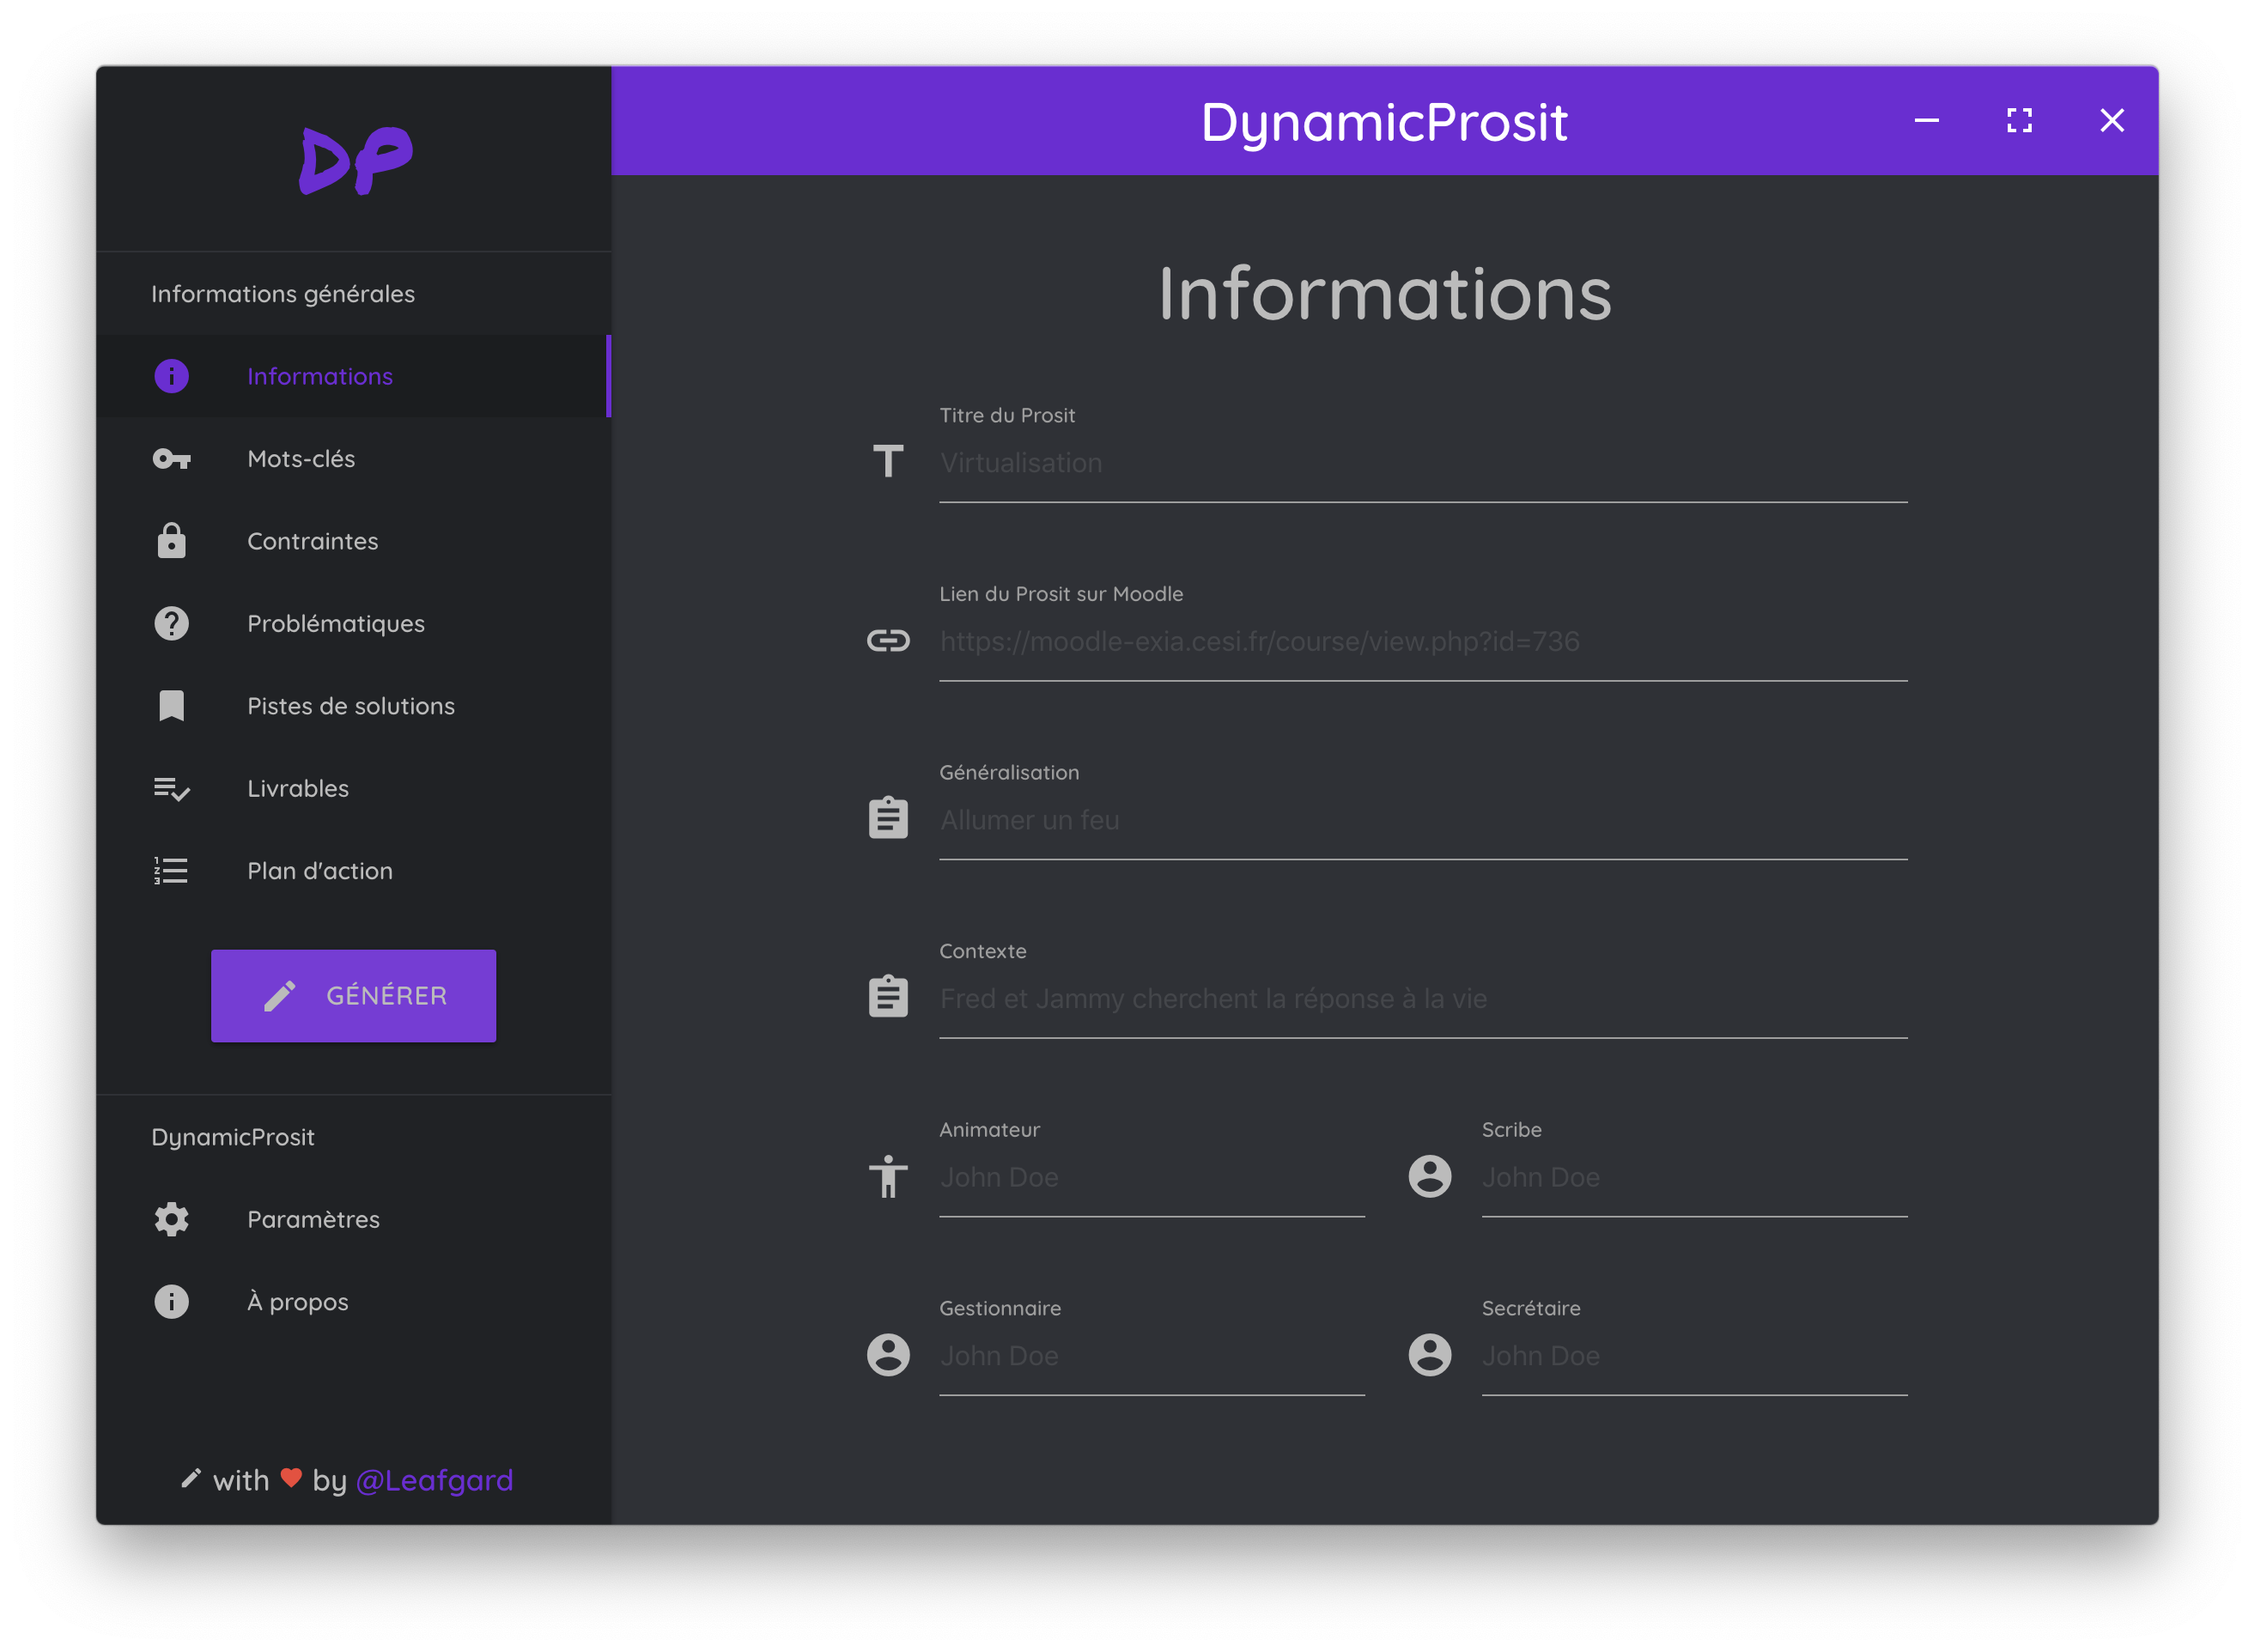Click the lock icon for Contraintes
The image size is (2255, 1652).
pyautogui.click(x=171, y=541)
